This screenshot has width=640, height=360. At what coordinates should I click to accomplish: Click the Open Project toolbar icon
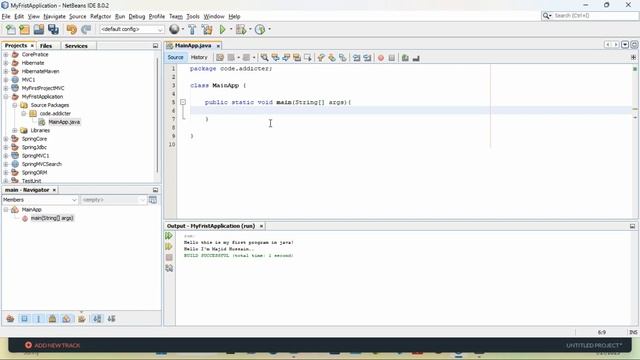point(39,29)
